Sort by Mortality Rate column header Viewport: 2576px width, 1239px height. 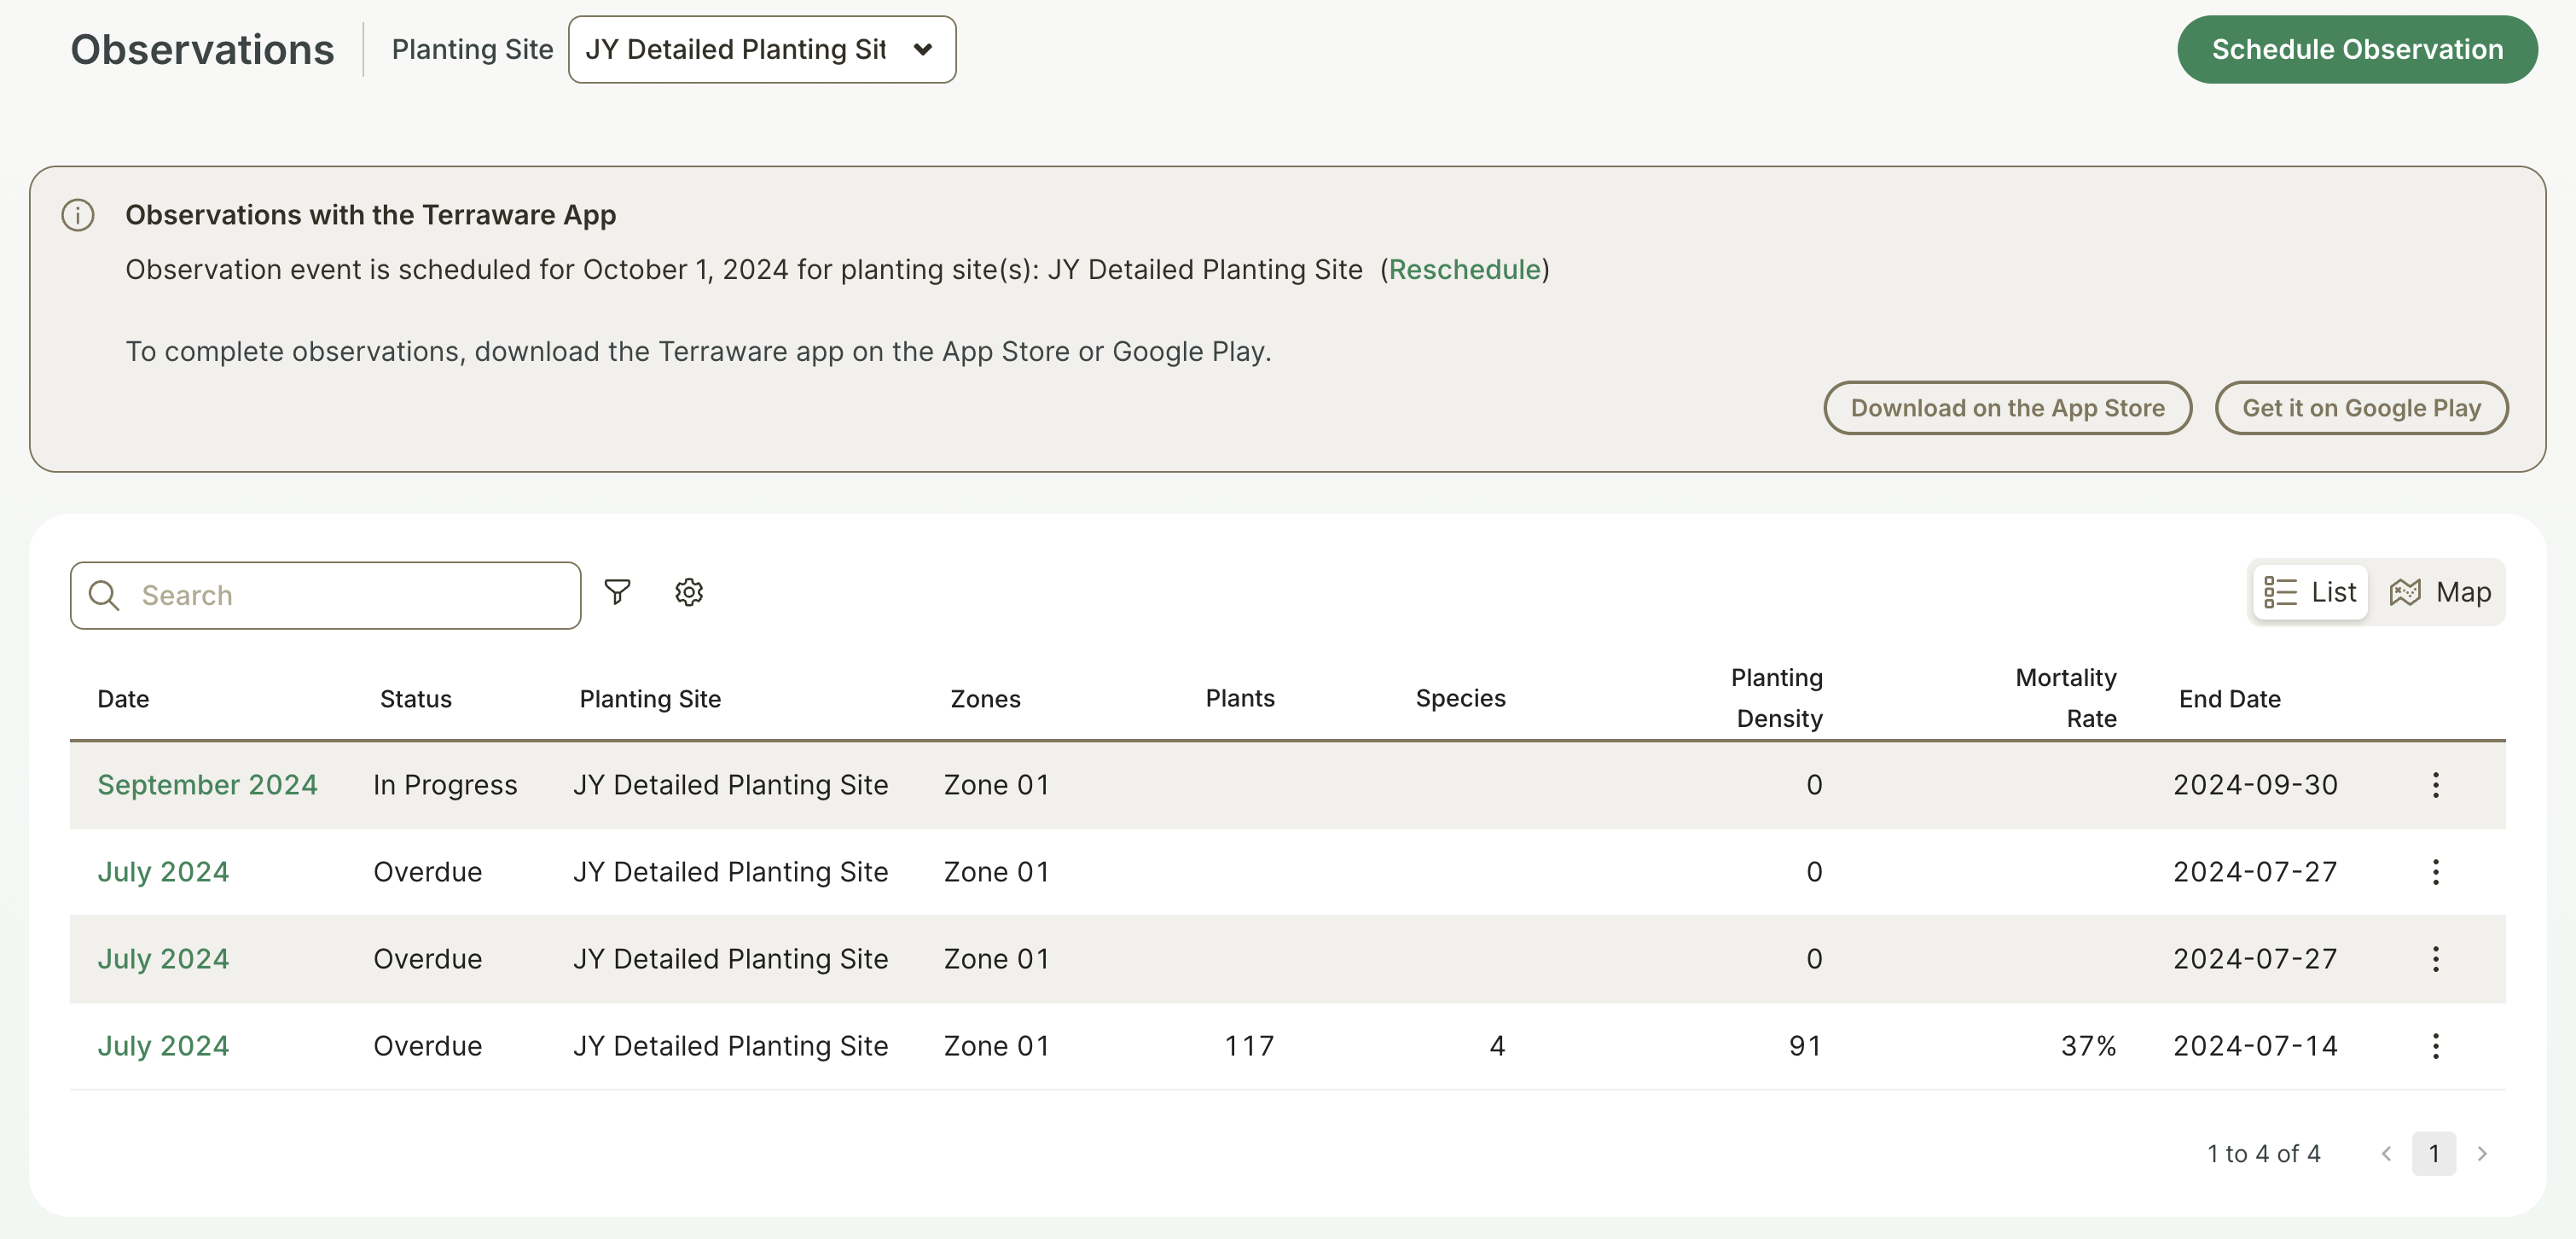(x=2066, y=698)
